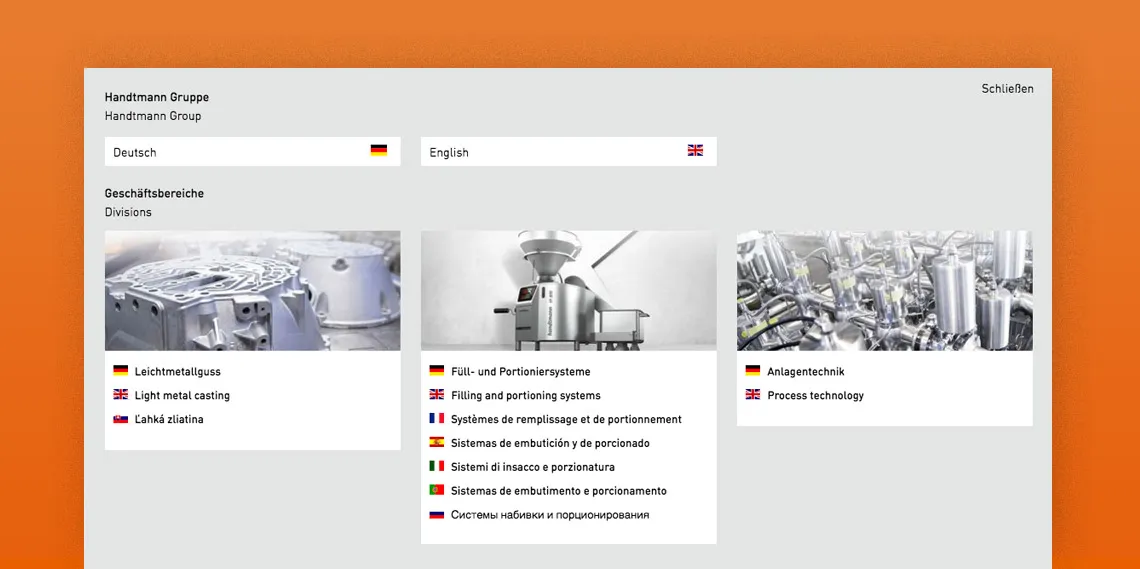Open Sistemi di insacco e porzionatura
This screenshot has width=1140, height=569.
tap(533, 467)
